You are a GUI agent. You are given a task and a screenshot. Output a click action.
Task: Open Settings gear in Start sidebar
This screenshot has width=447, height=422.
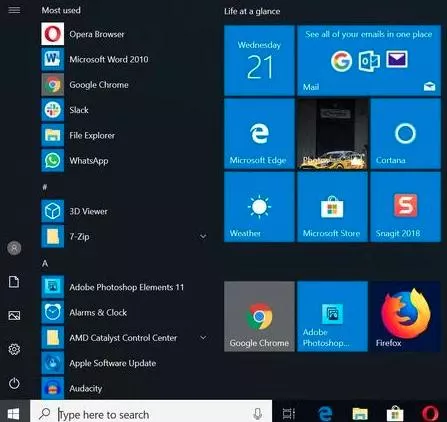click(14, 349)
